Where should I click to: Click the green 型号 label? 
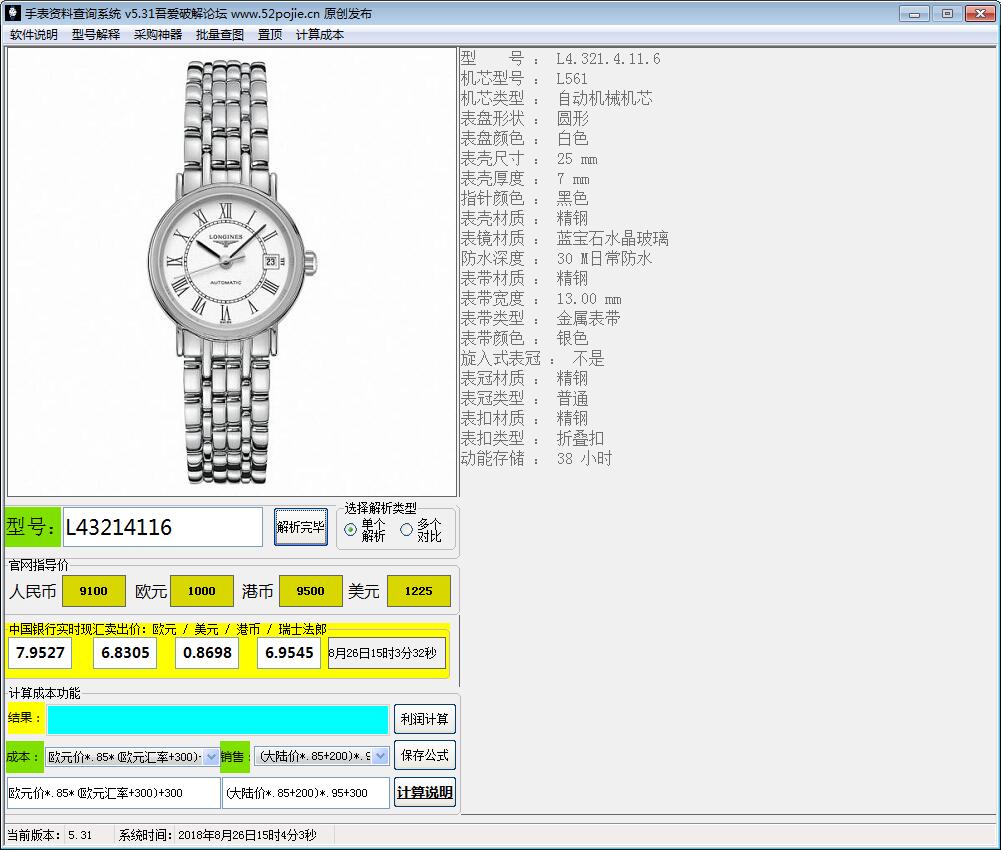pyautogui.click(x=33, y=527)
